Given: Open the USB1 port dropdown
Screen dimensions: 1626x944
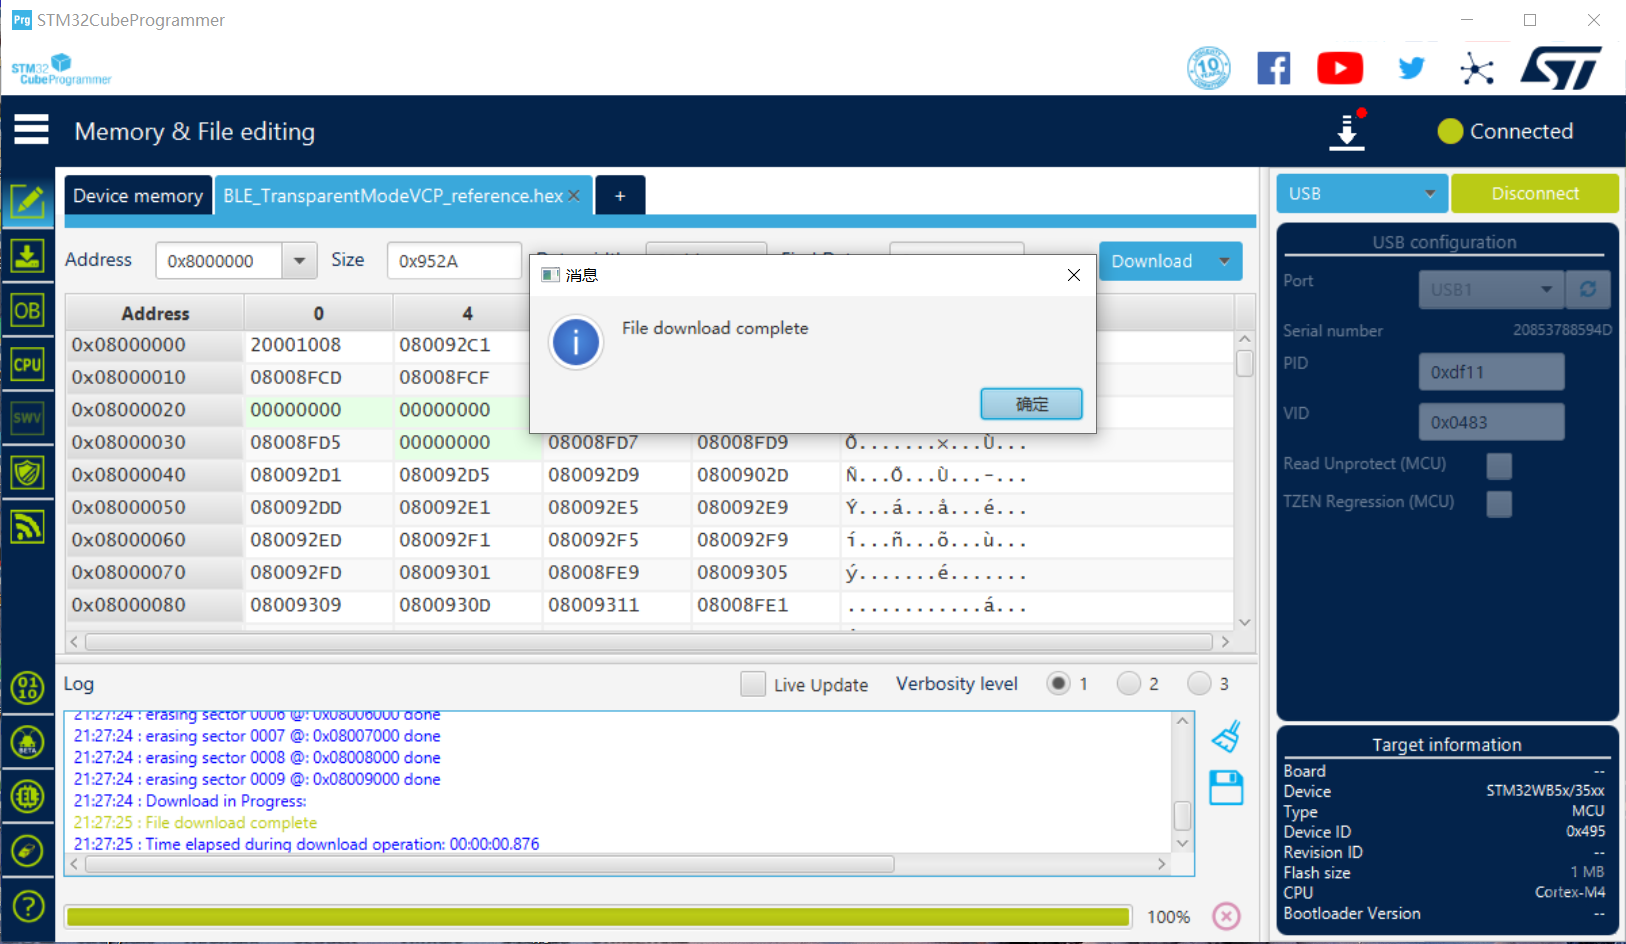Looking at the screenshot, I should coord(1491,290).
